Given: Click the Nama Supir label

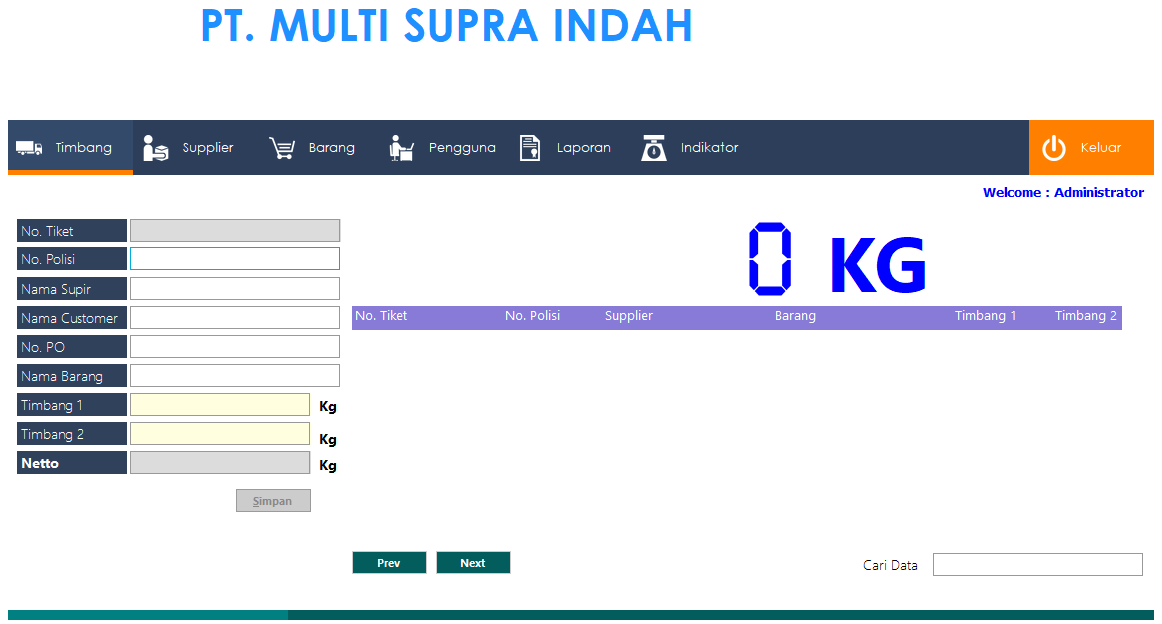Looking at the screenshot, I should pyautogui.click(x=72, y=288).
